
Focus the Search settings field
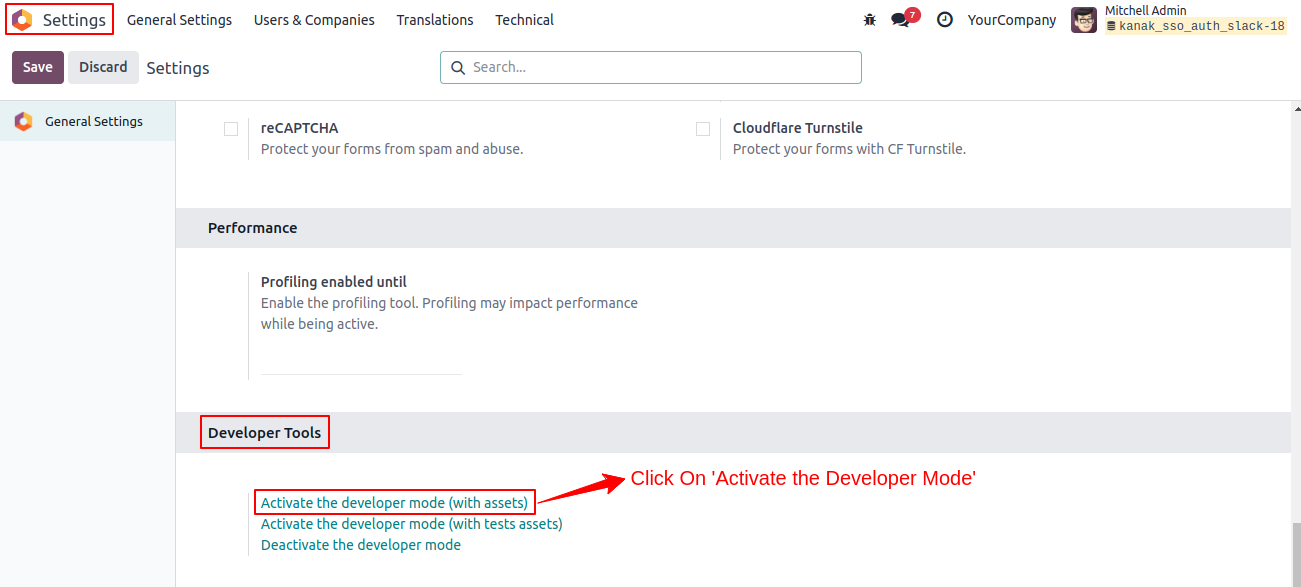click(651, 67)
